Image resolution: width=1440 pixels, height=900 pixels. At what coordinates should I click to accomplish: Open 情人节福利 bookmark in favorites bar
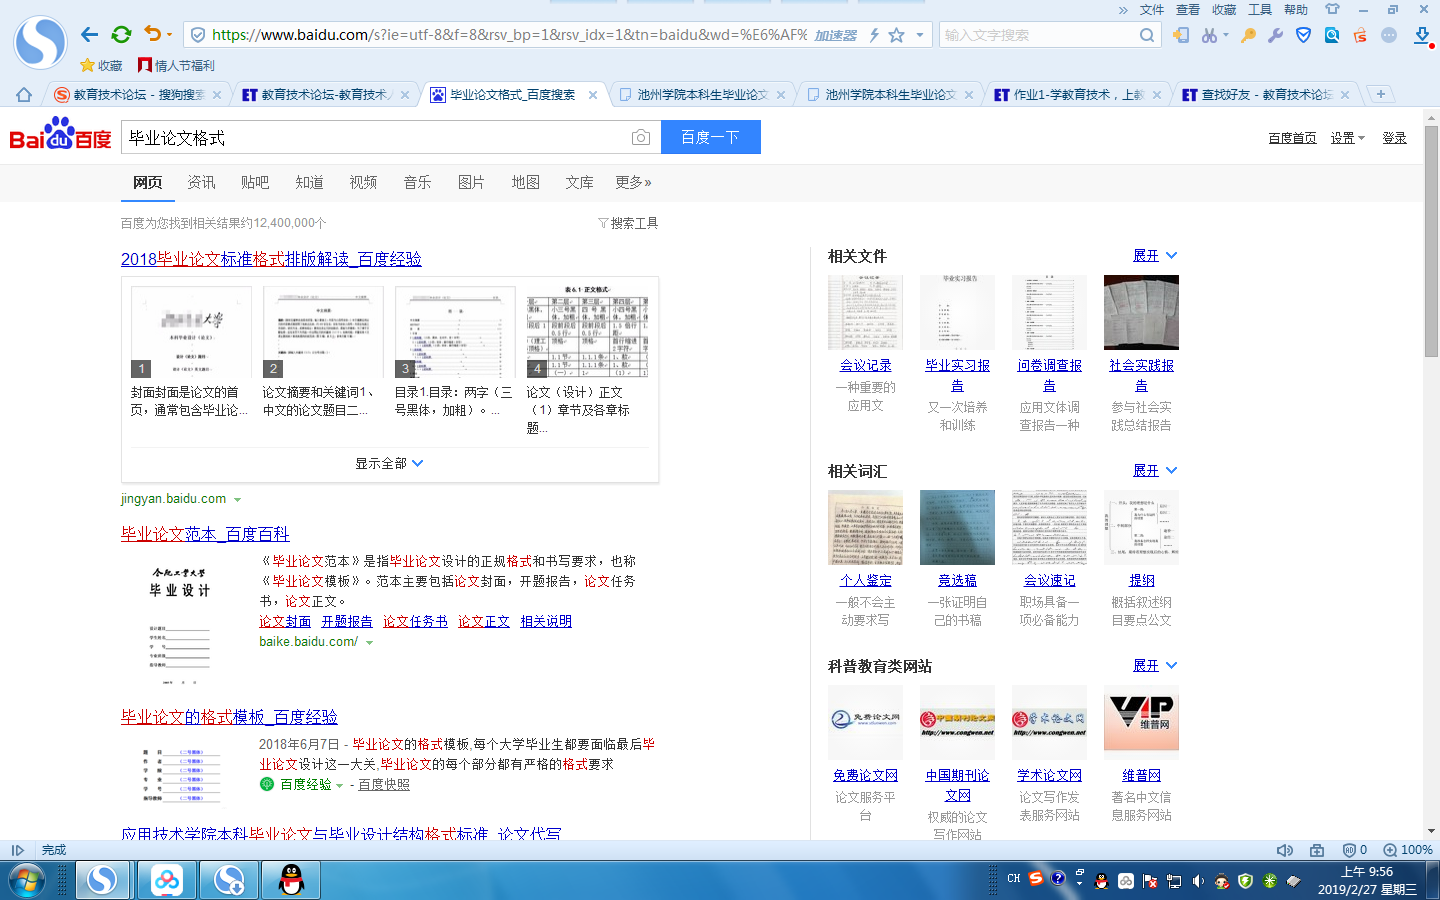tap(176, 66)
